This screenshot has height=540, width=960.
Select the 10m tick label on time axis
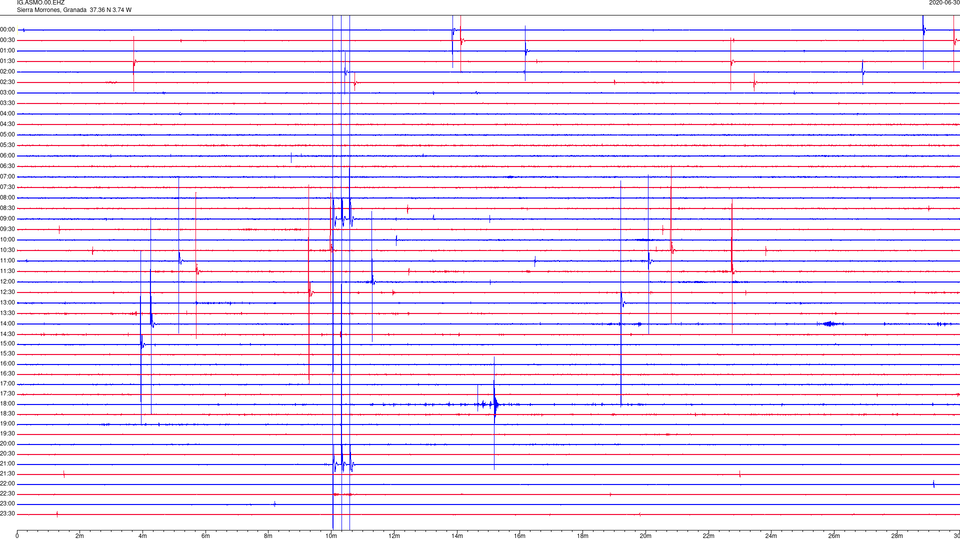pos(331,536)
